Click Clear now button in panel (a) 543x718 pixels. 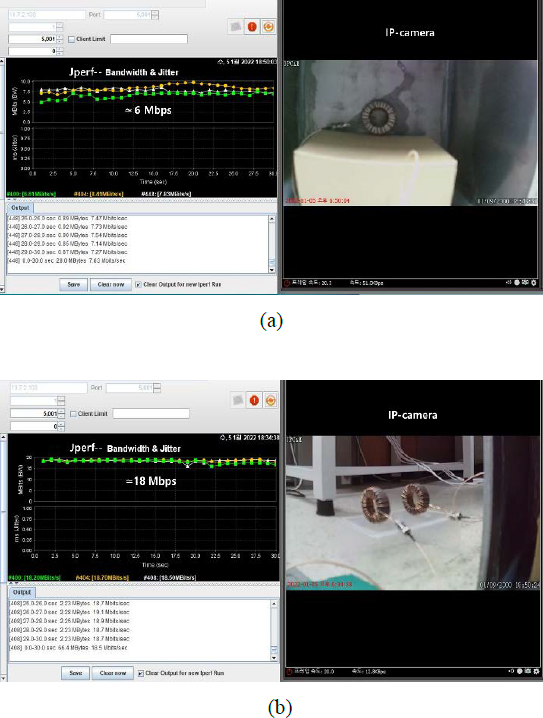[x=111, y=284]
